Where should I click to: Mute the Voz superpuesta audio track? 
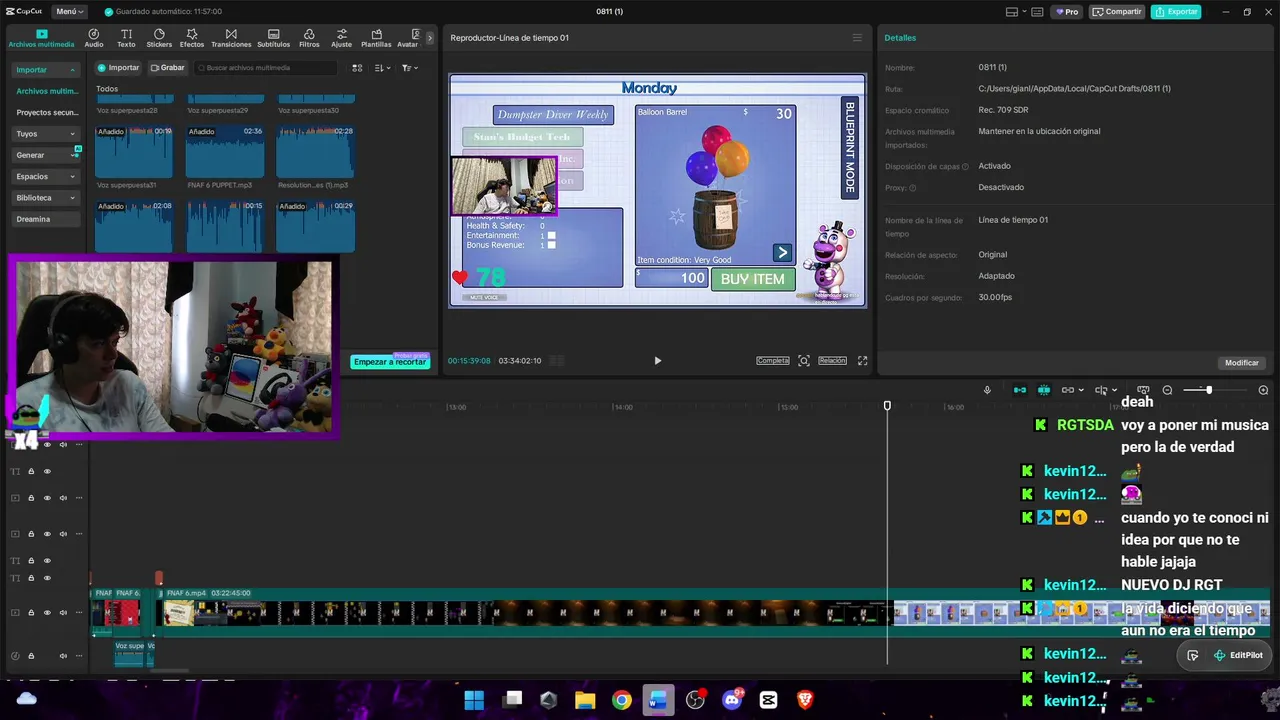click(63, 656)
